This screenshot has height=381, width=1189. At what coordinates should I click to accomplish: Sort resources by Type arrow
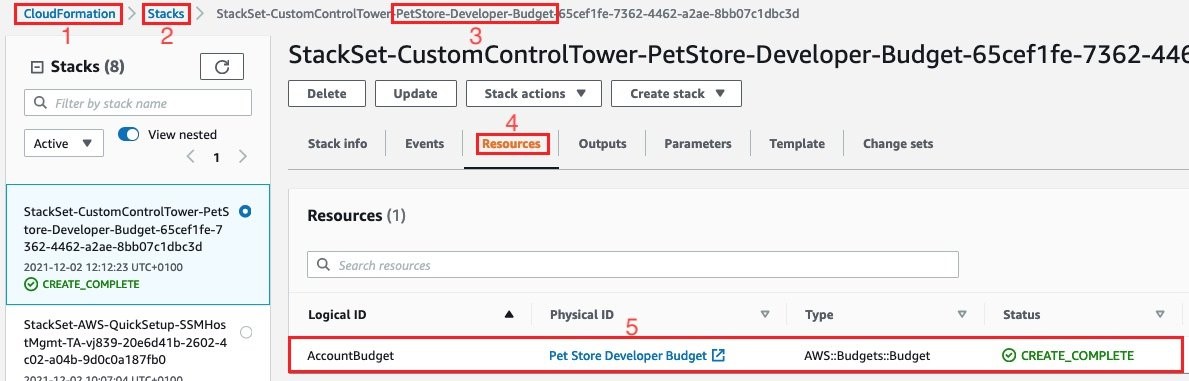pos(962,314)
